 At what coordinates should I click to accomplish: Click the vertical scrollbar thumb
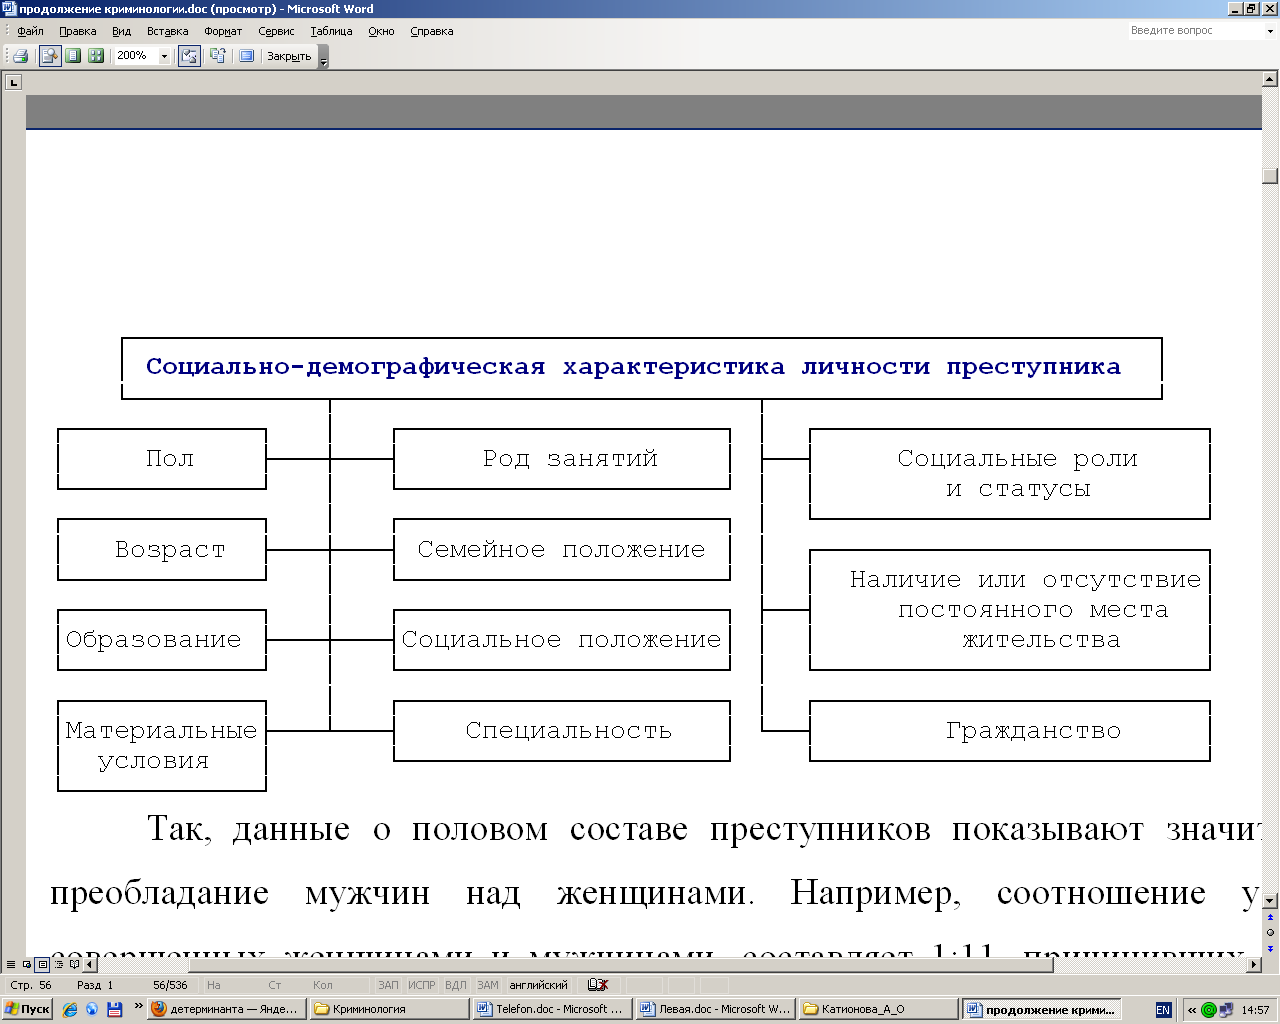click(x=1270, y=177)
